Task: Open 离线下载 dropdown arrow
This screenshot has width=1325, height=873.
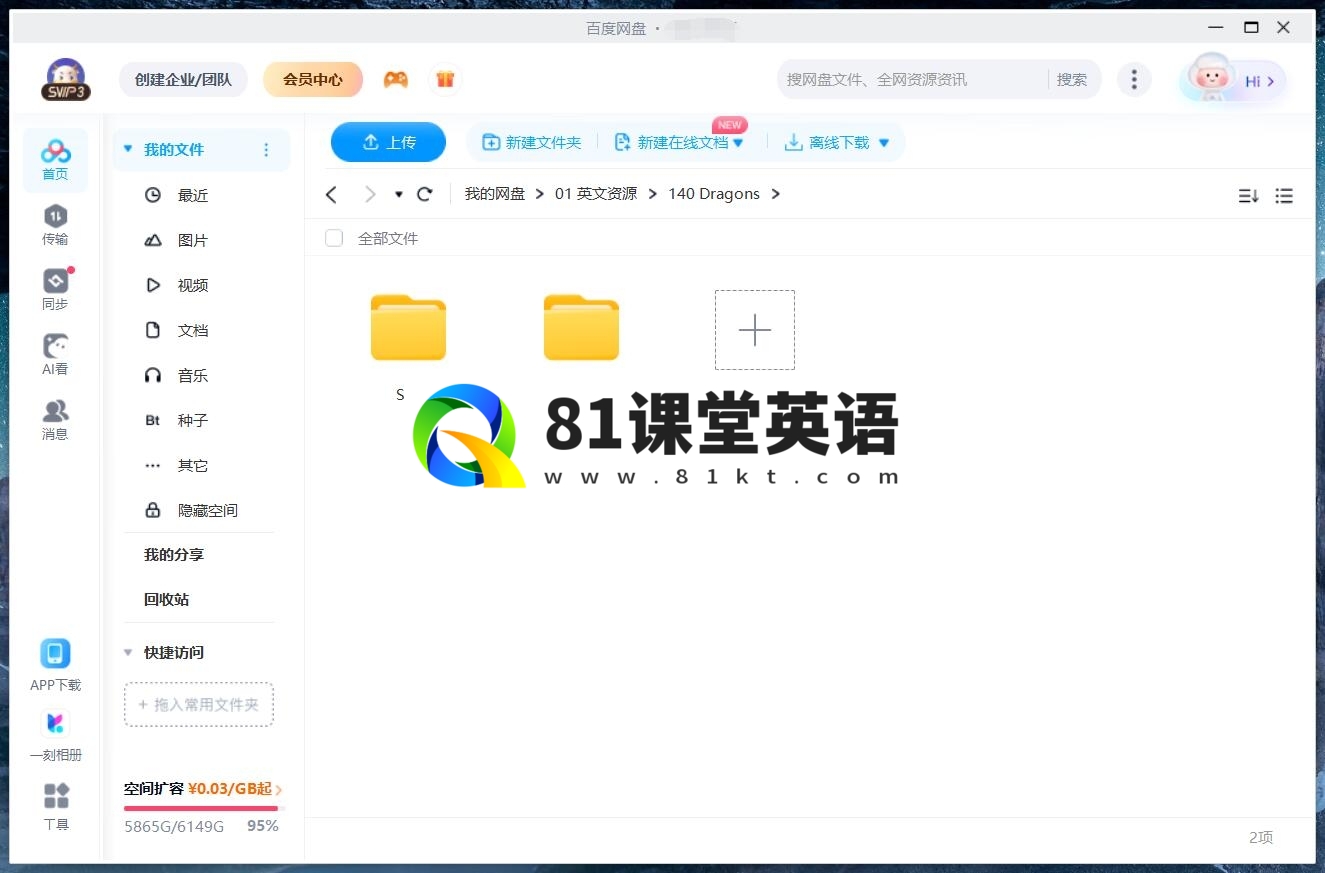Action: (x=883, y=143)
